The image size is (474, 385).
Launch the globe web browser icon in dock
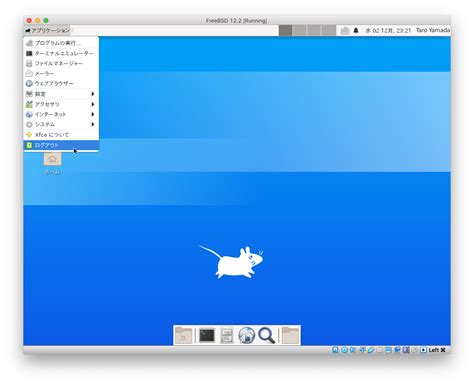coord(247,335)
